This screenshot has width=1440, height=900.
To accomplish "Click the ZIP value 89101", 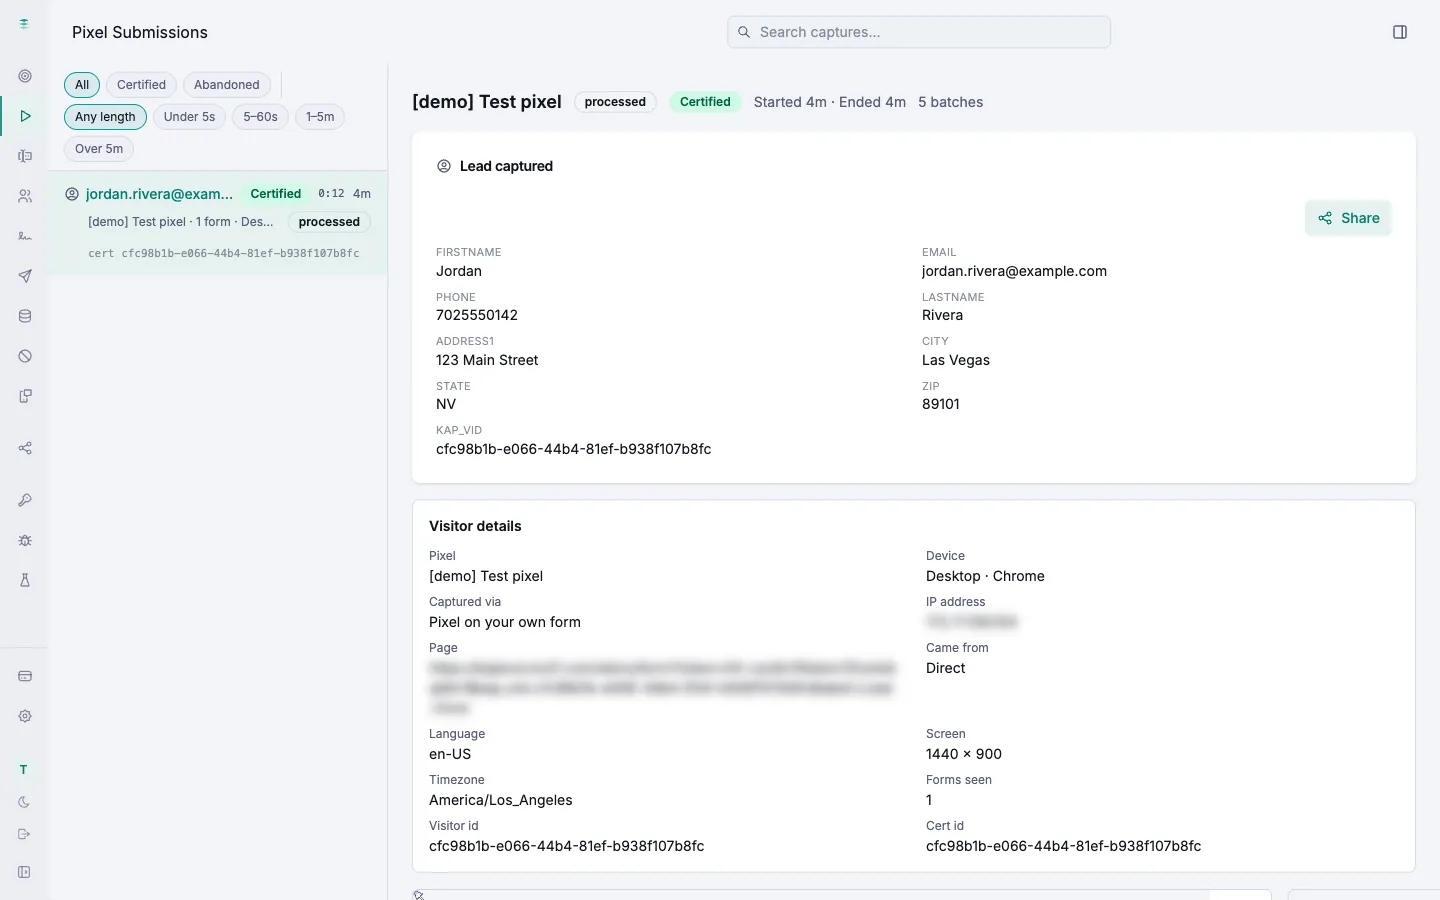I will tap(941, 404).
